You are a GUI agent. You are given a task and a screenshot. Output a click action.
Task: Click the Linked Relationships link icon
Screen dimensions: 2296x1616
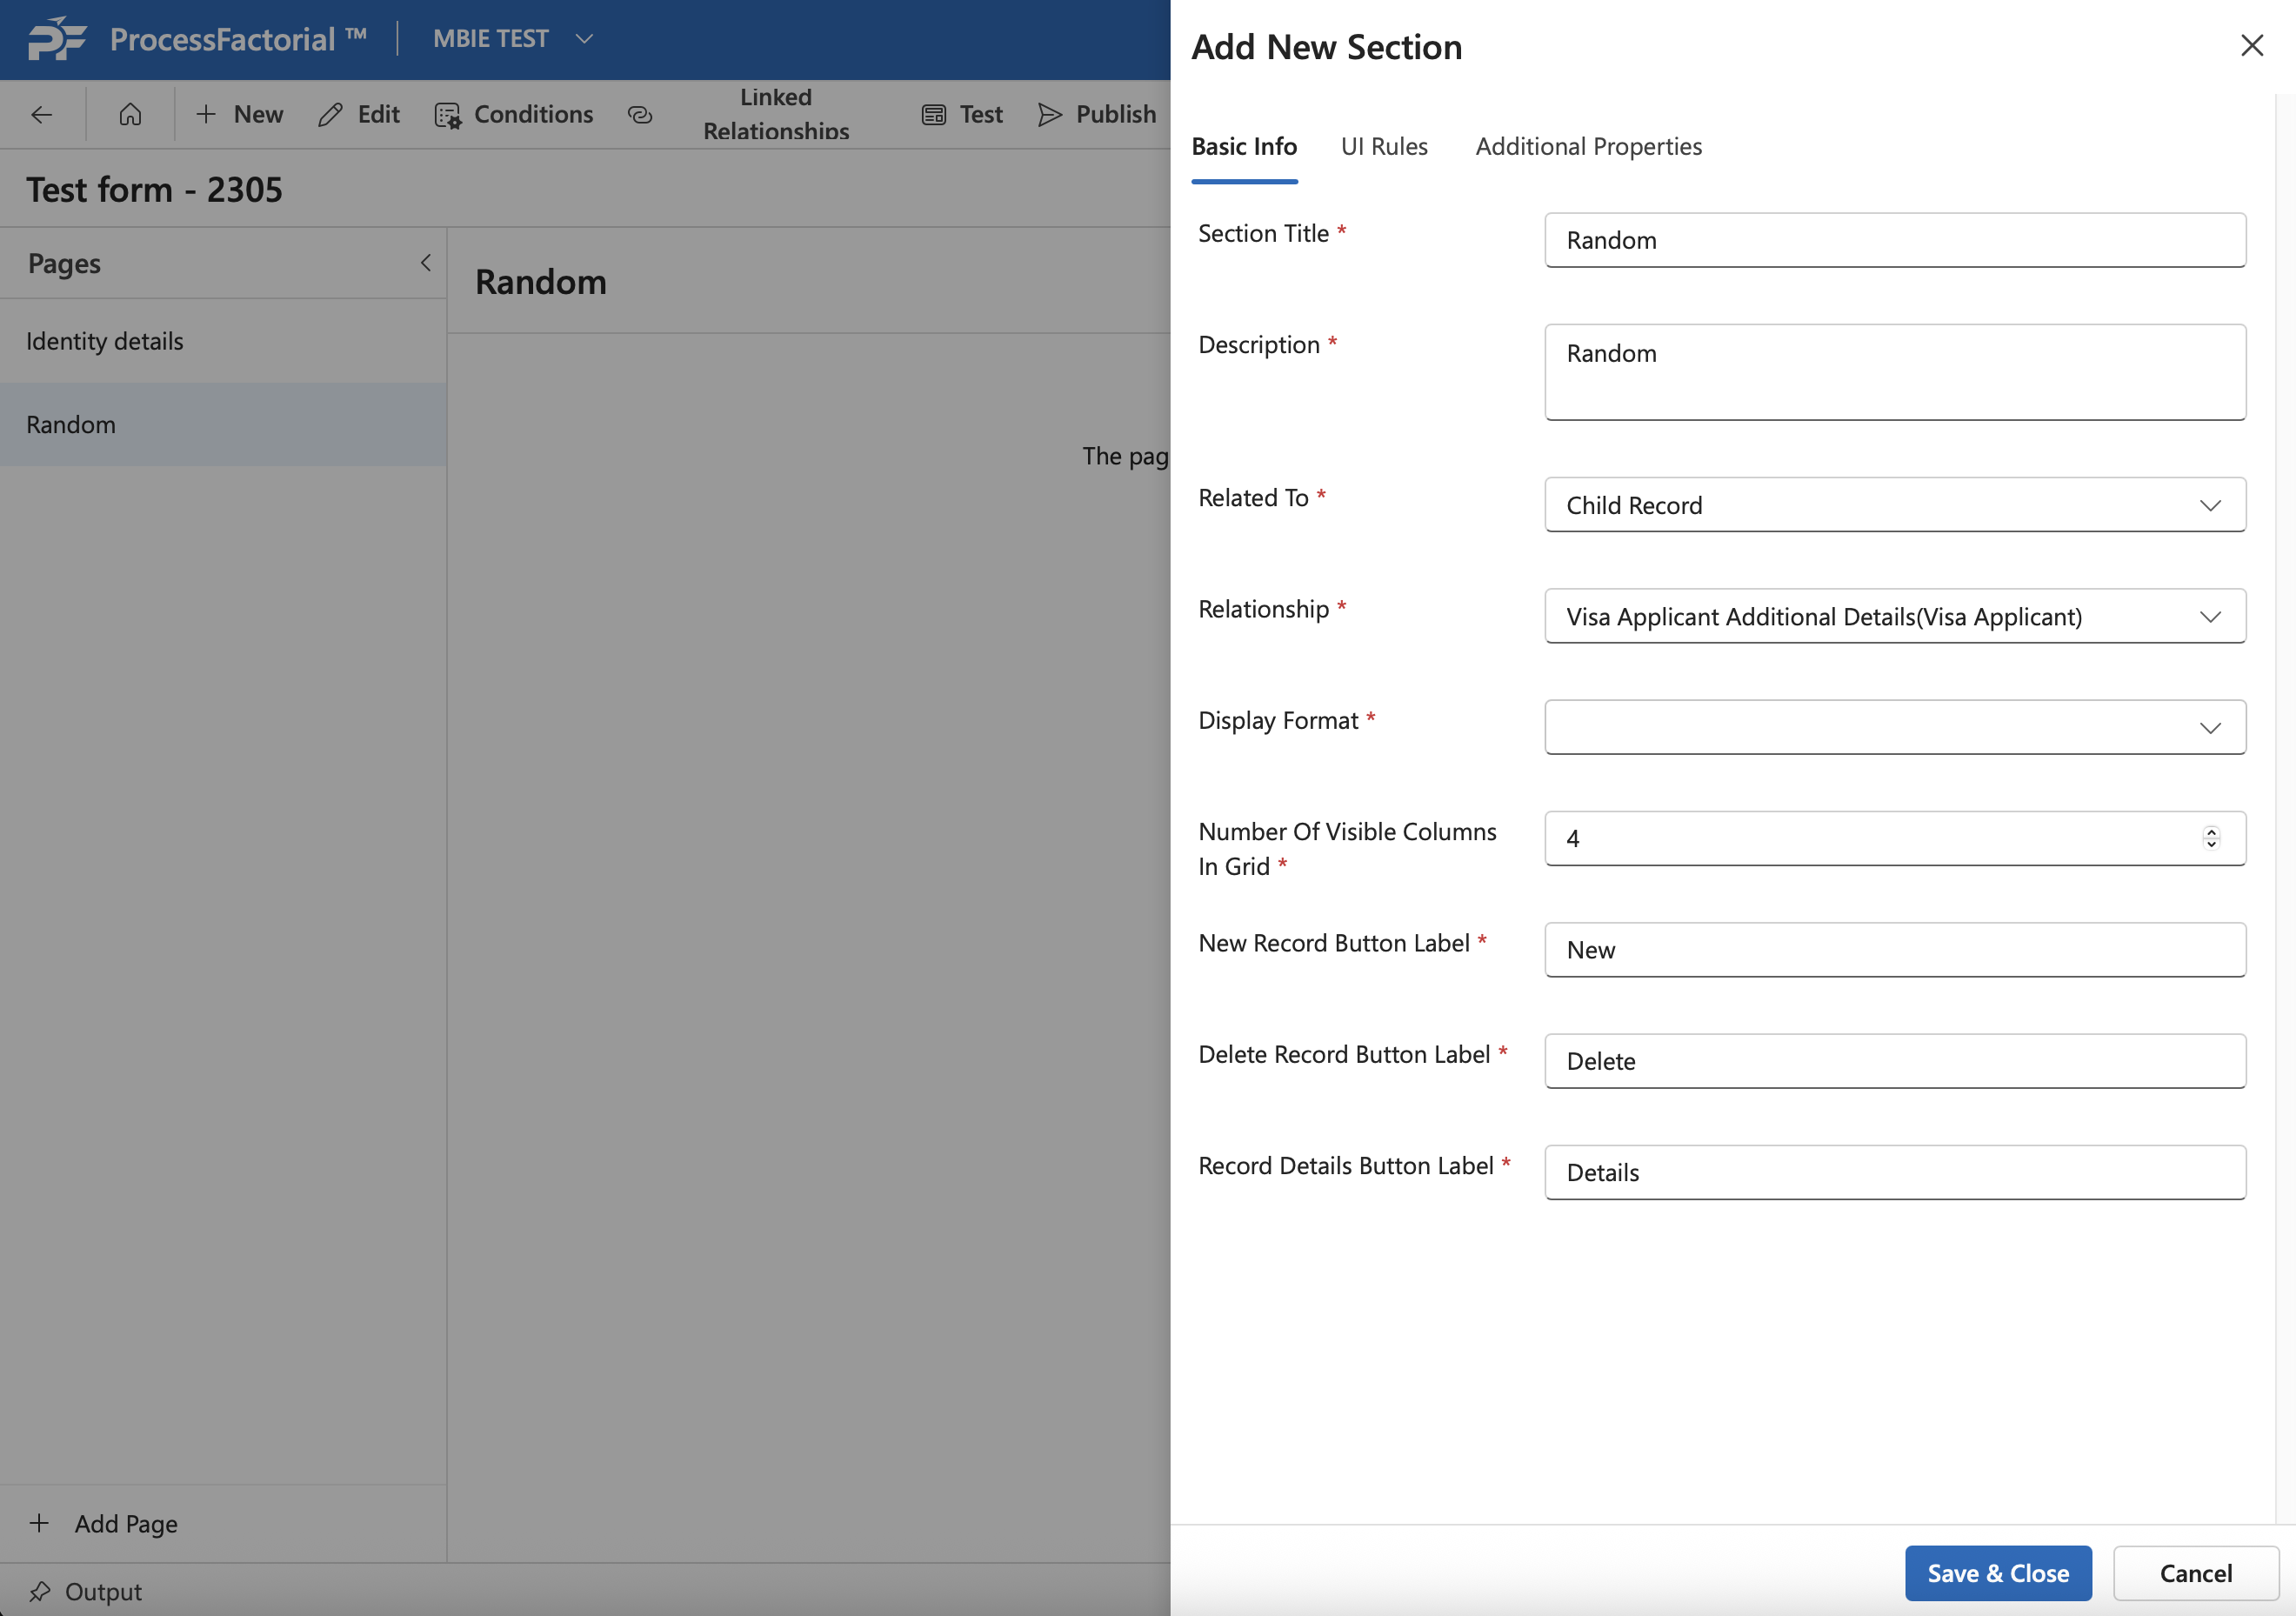pyautogui.click(x=640, y=115)
